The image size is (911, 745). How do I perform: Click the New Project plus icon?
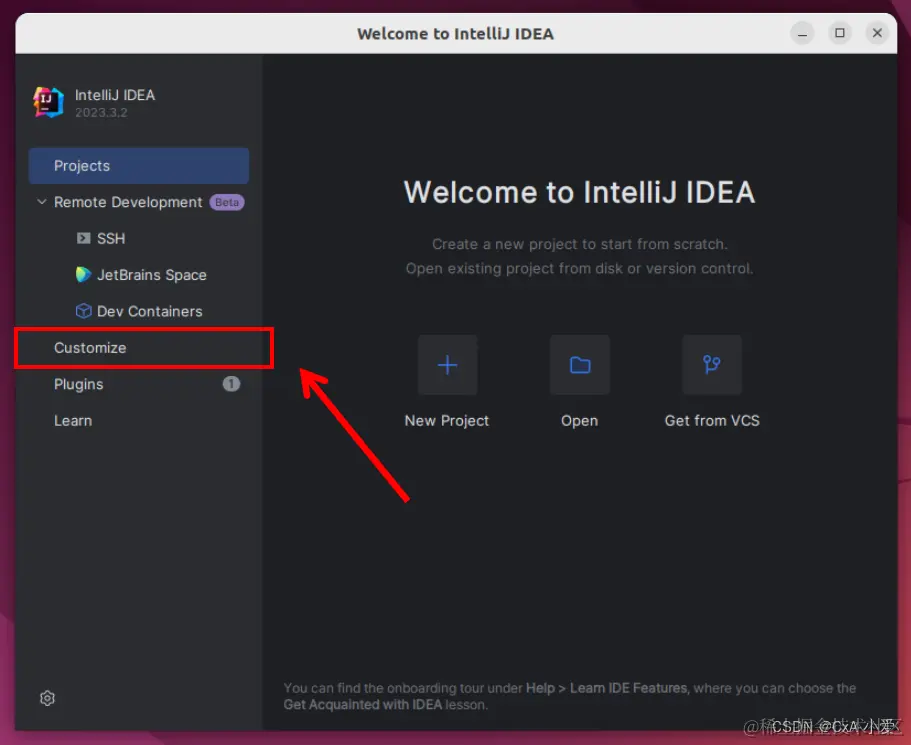tap(447, 365)
